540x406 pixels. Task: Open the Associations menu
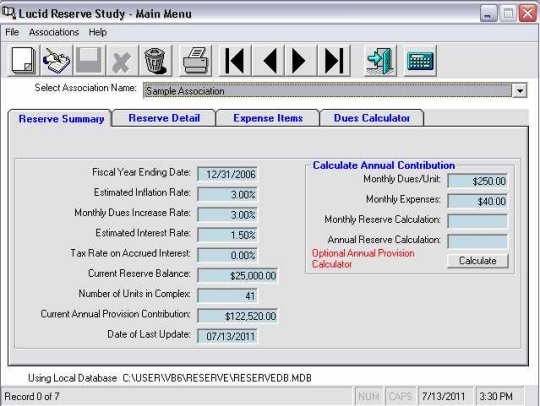point(54,32)
